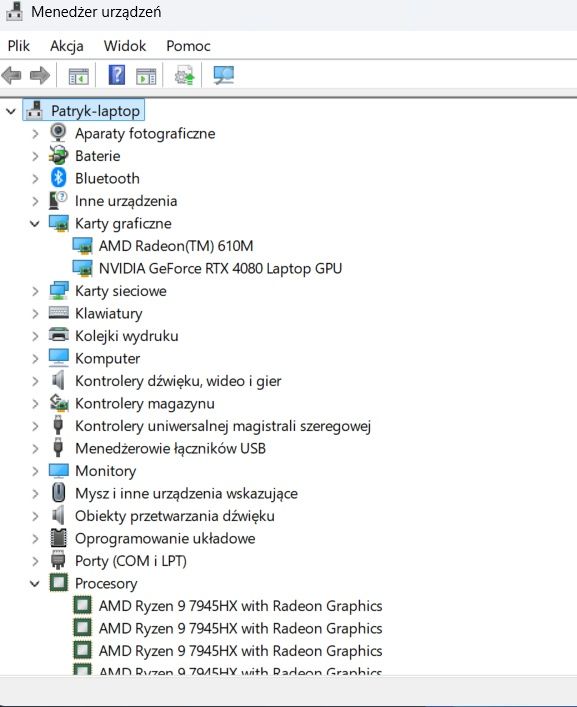Open the blue Help question-mark icon
This screenshot has width=577, height=707.
[117, 75]
